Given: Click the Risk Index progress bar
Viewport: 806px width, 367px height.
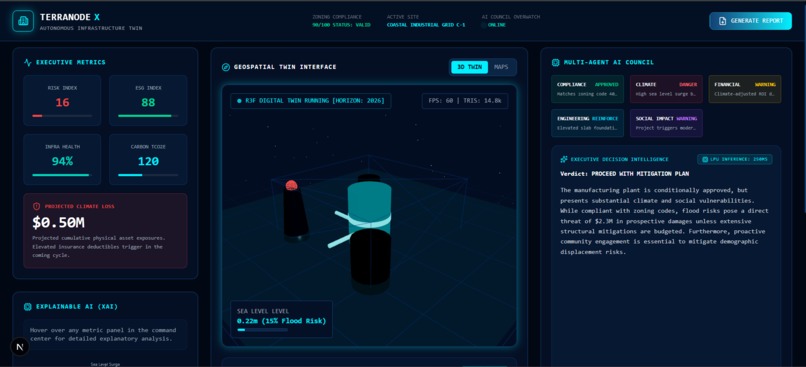Looking at the screenshot, I should 62,116.
